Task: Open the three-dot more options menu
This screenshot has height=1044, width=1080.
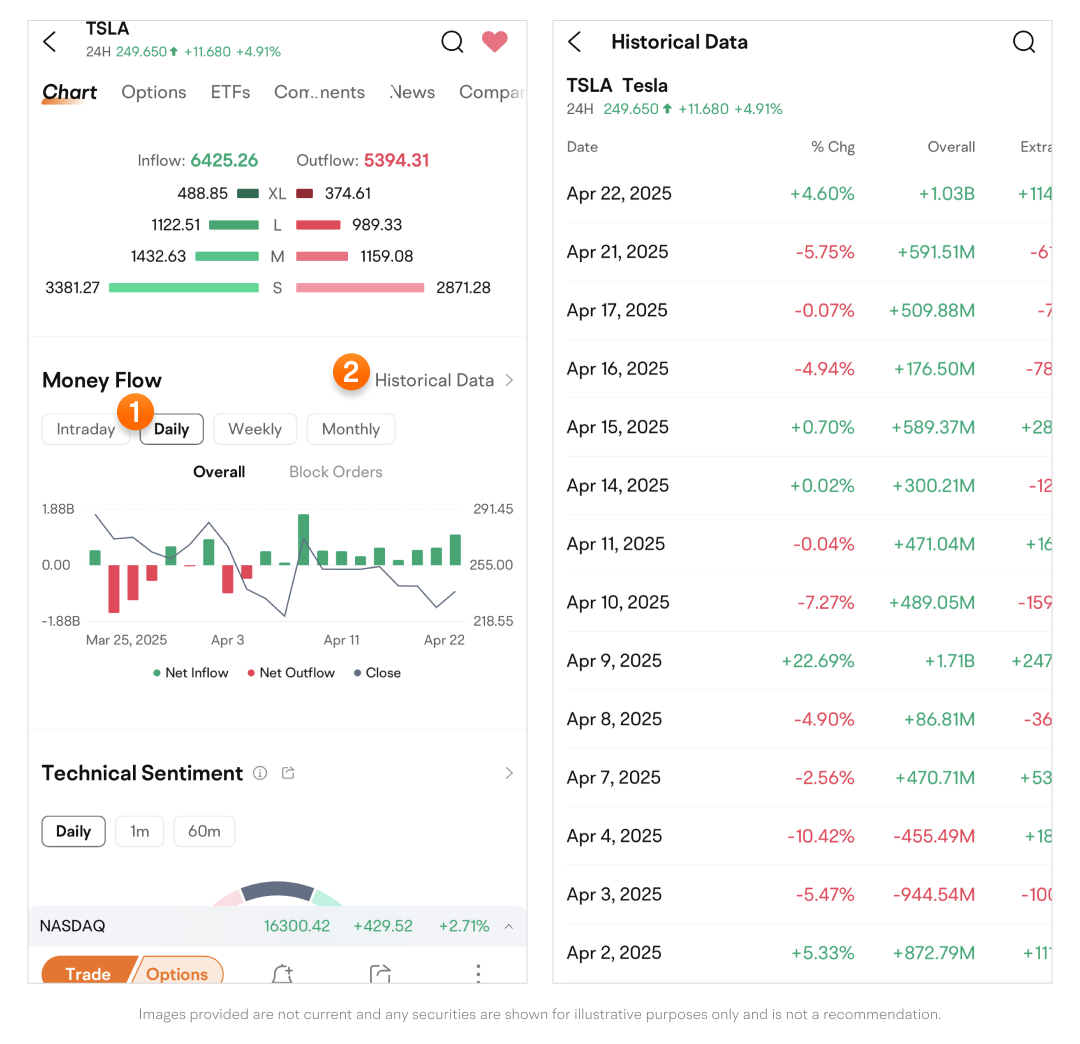Action: pyautogui.click(x=478, y=974)
